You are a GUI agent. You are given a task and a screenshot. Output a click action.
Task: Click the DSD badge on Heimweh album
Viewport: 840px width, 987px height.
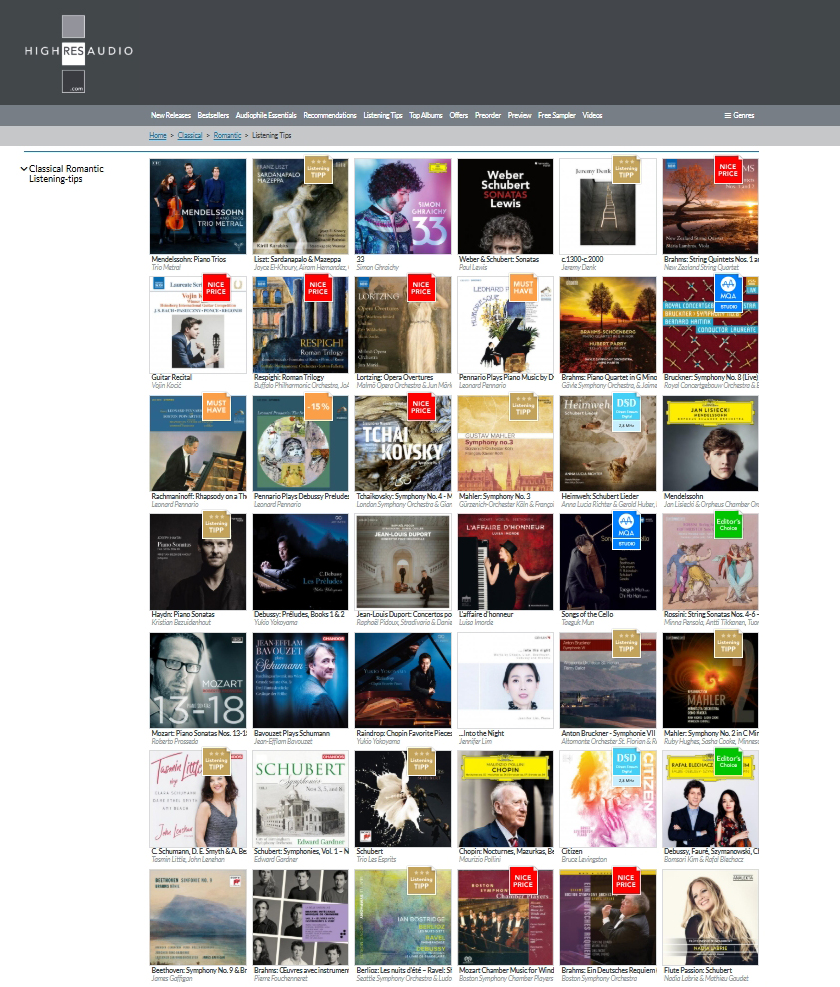click(x=625, y=414)
